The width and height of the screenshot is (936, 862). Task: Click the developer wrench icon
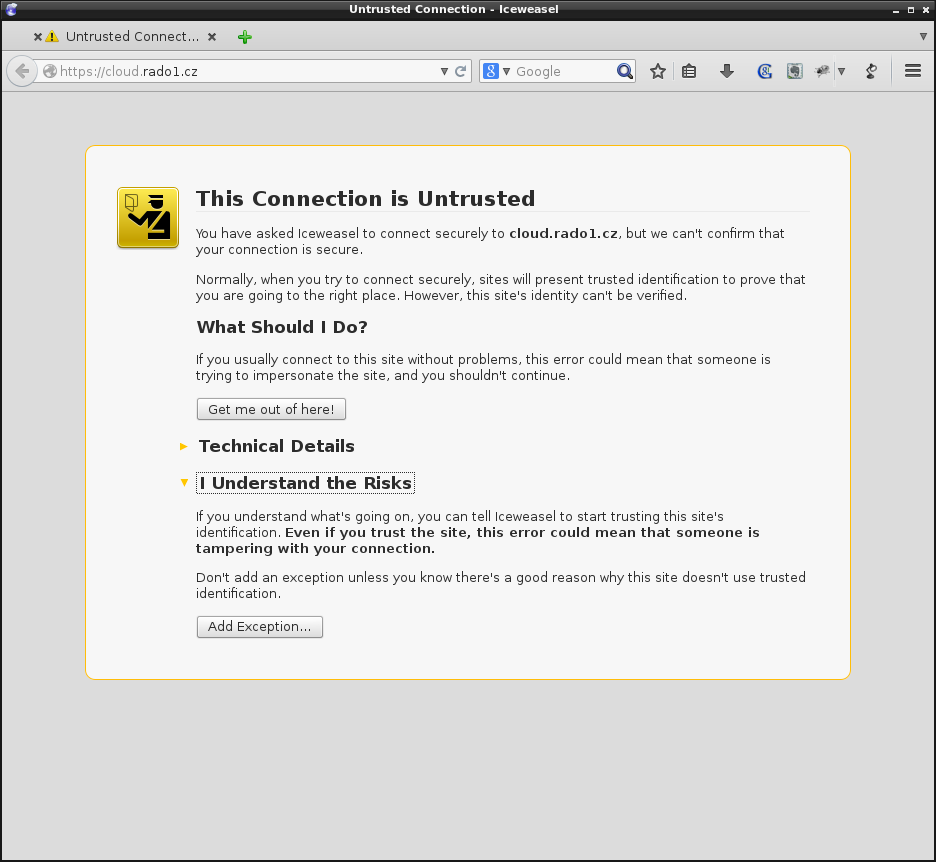tap(872, 71)
